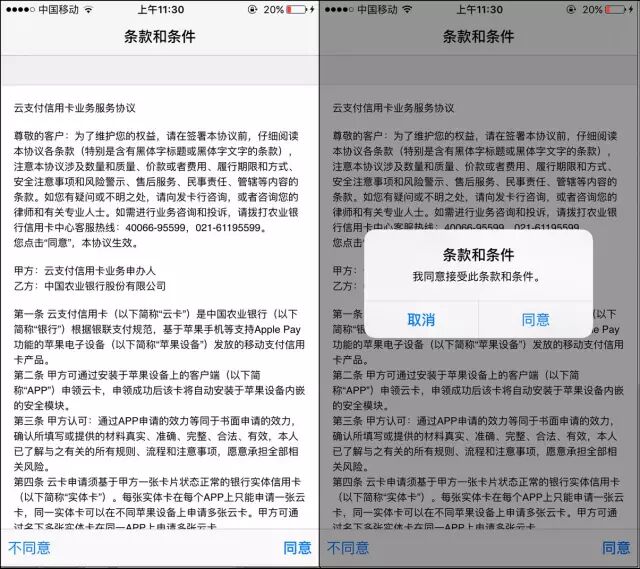Tap left screen's 云支付信用卡业务服务协议 heading
Screen dimensions: 640x569
(75, 108)
